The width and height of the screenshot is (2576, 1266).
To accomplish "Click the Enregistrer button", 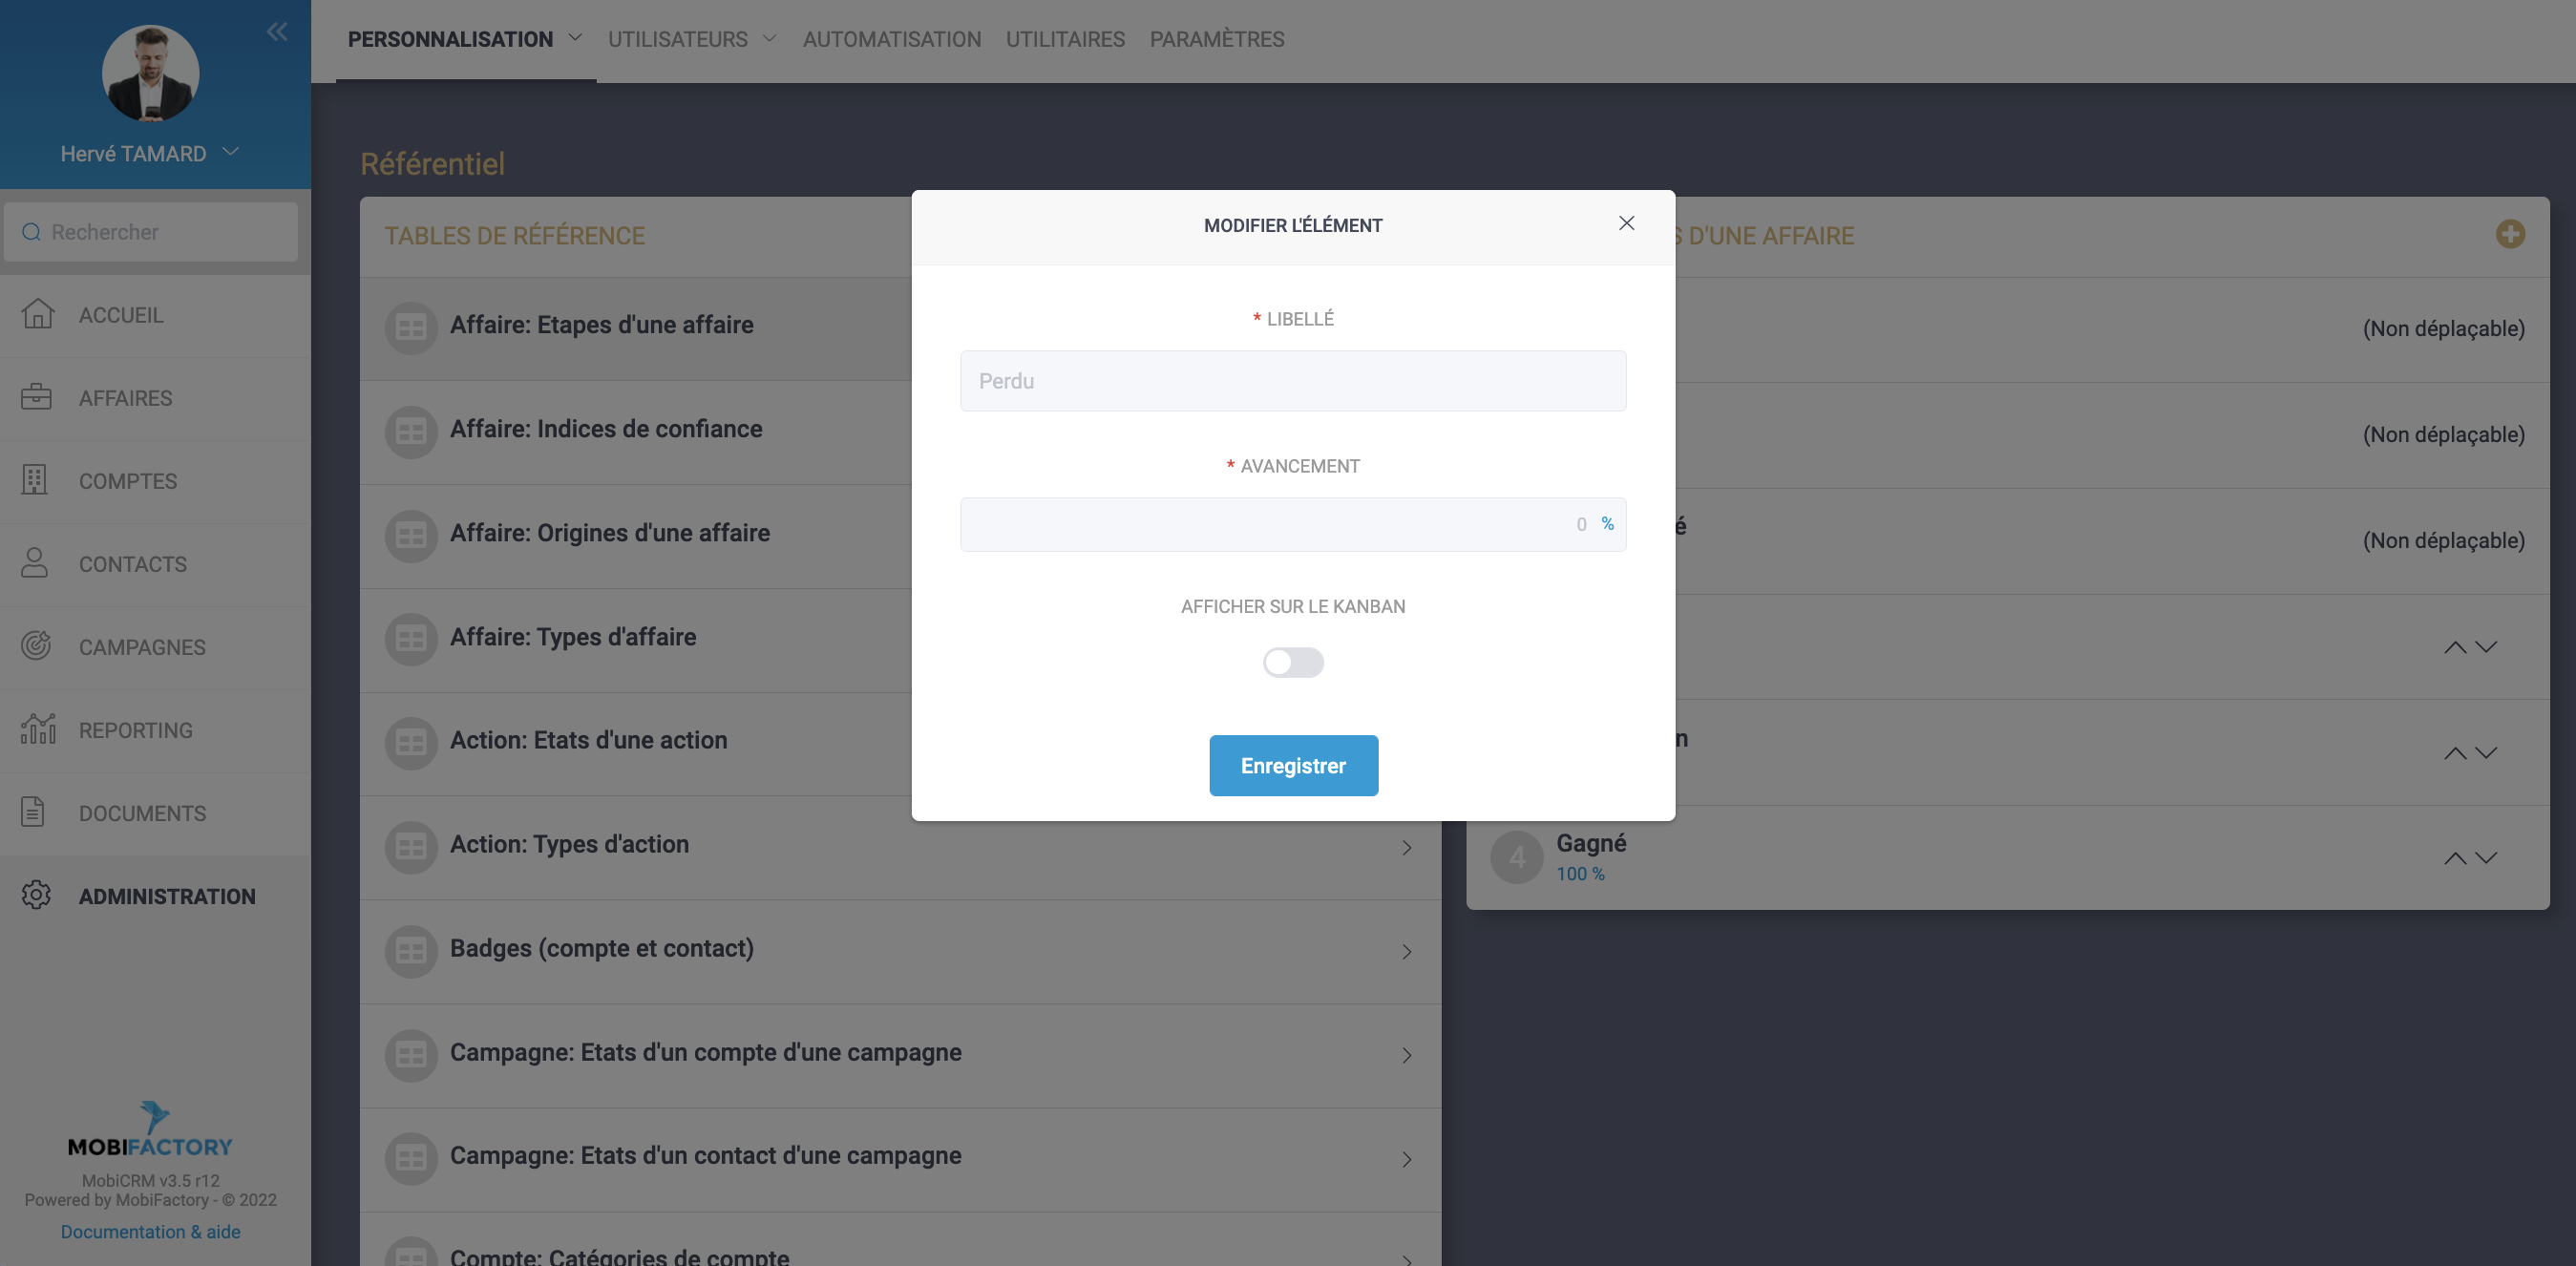I will 1292,765.
